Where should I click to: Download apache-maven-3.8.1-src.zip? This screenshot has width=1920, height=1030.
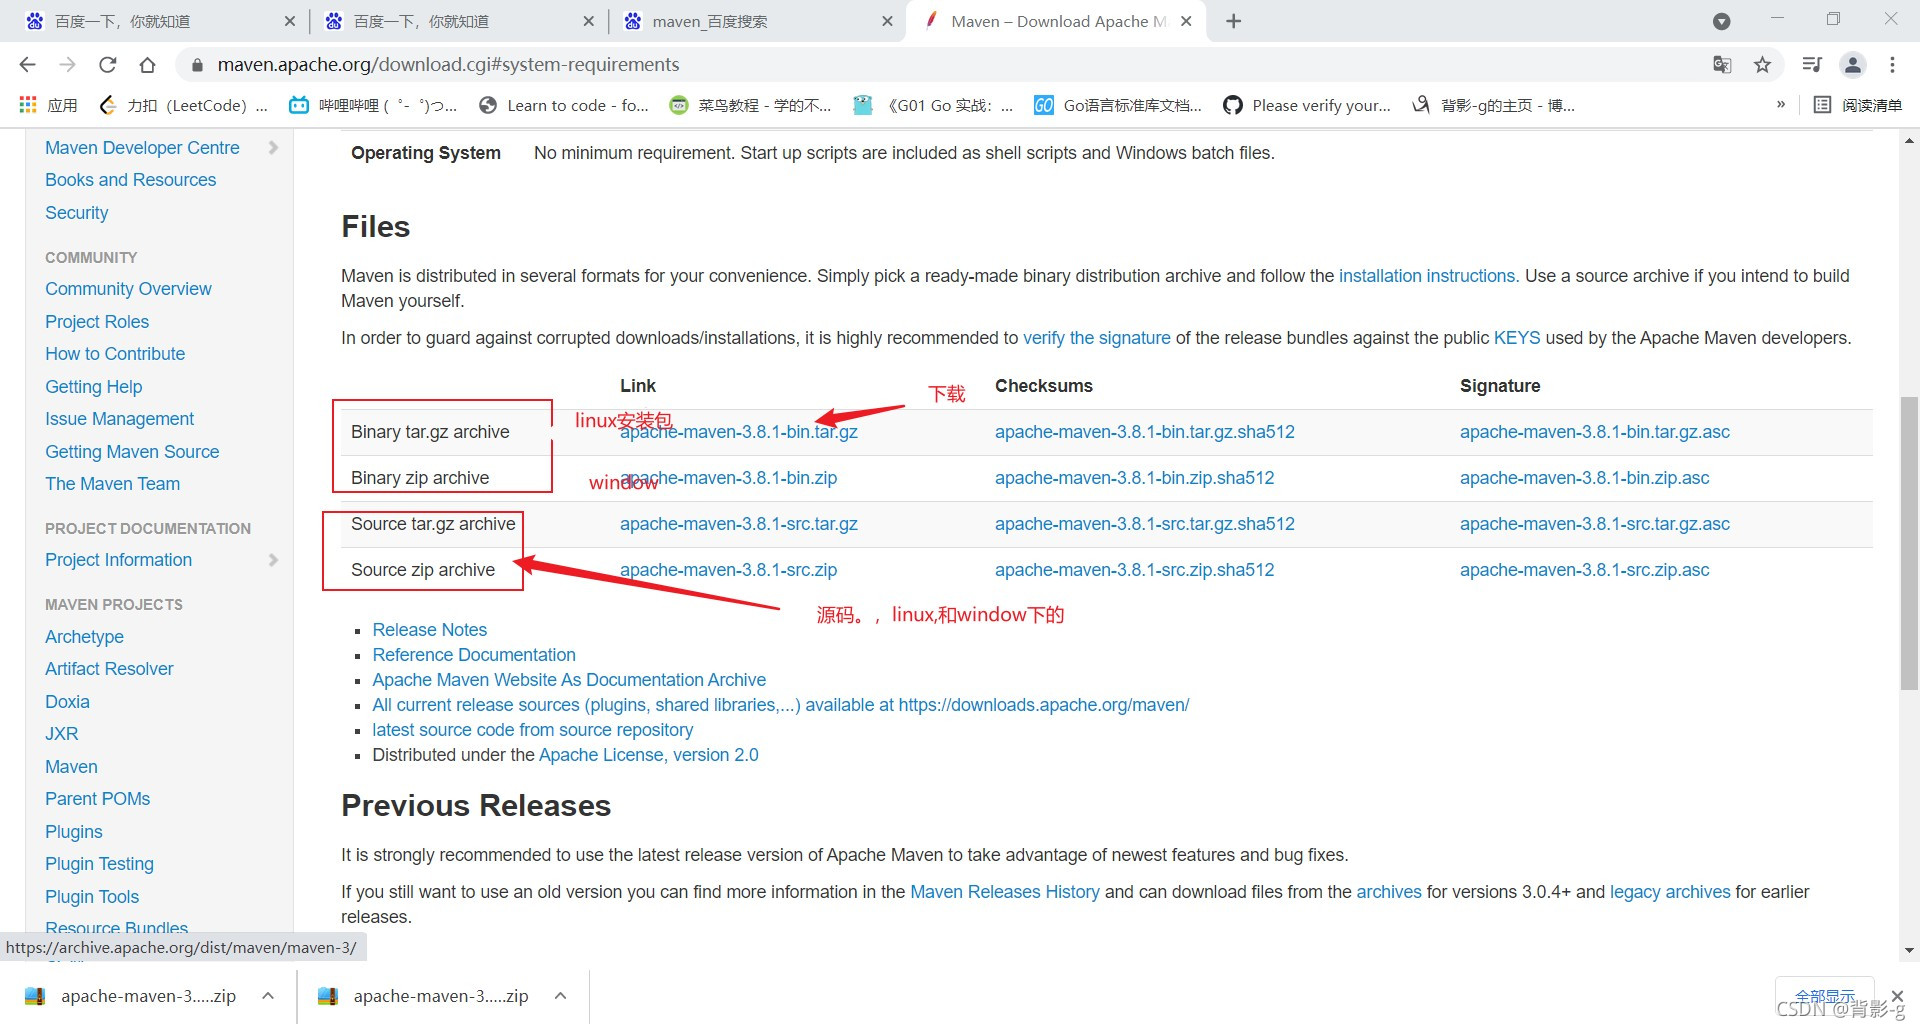[x=728, y=570]
